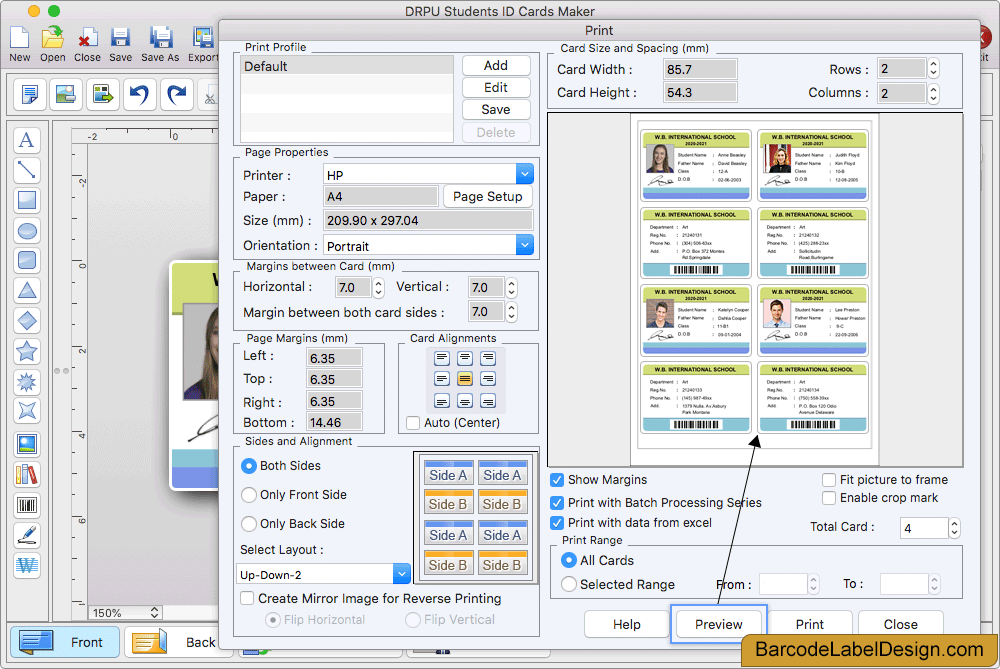
Task: Toggle Auto (Center) checkbox
Action: [413, 423]
